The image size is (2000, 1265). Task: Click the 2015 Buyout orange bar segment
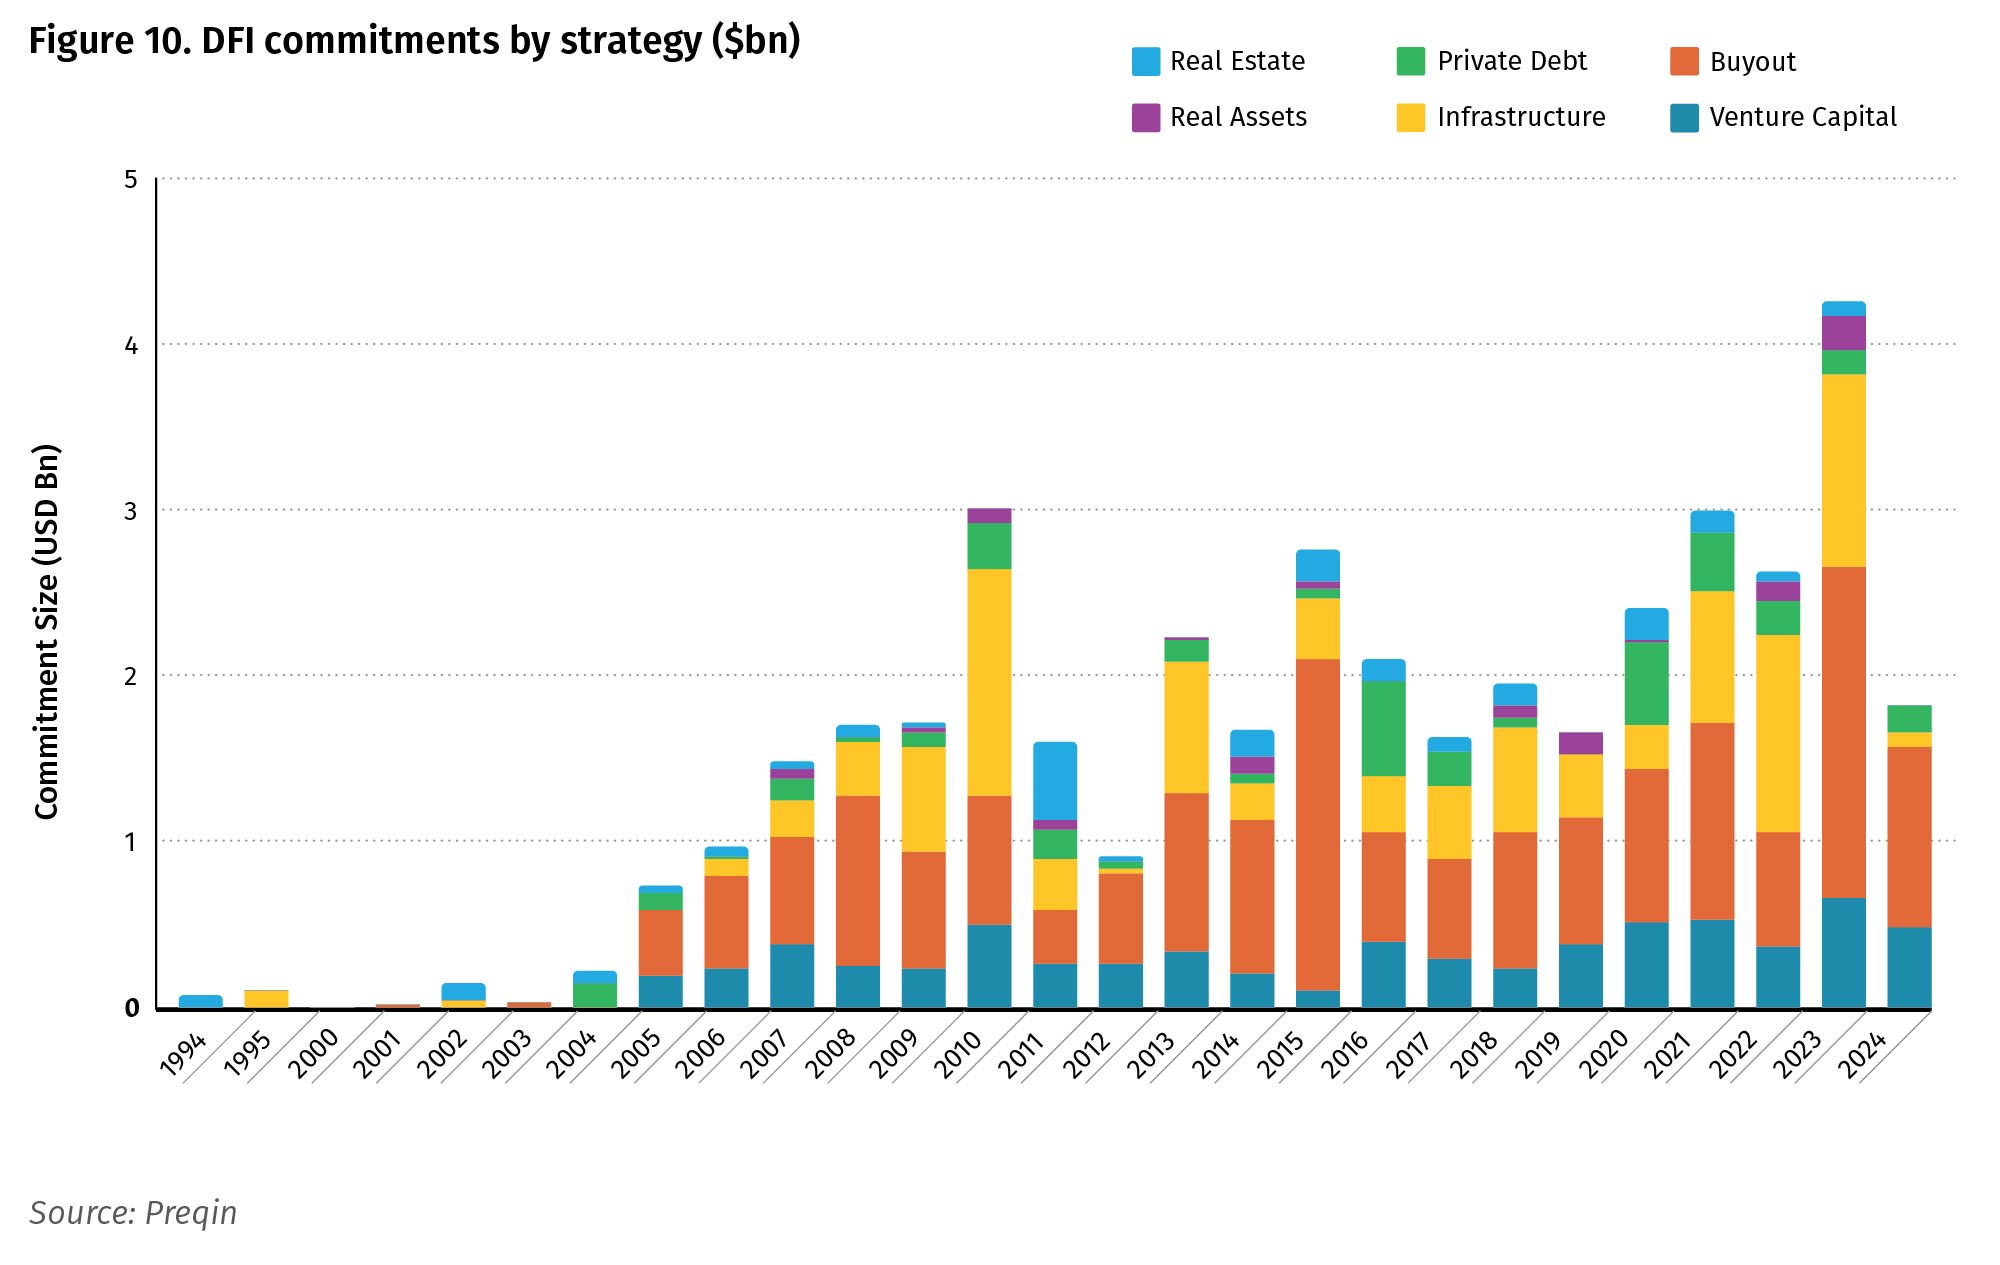(1318, 825)
